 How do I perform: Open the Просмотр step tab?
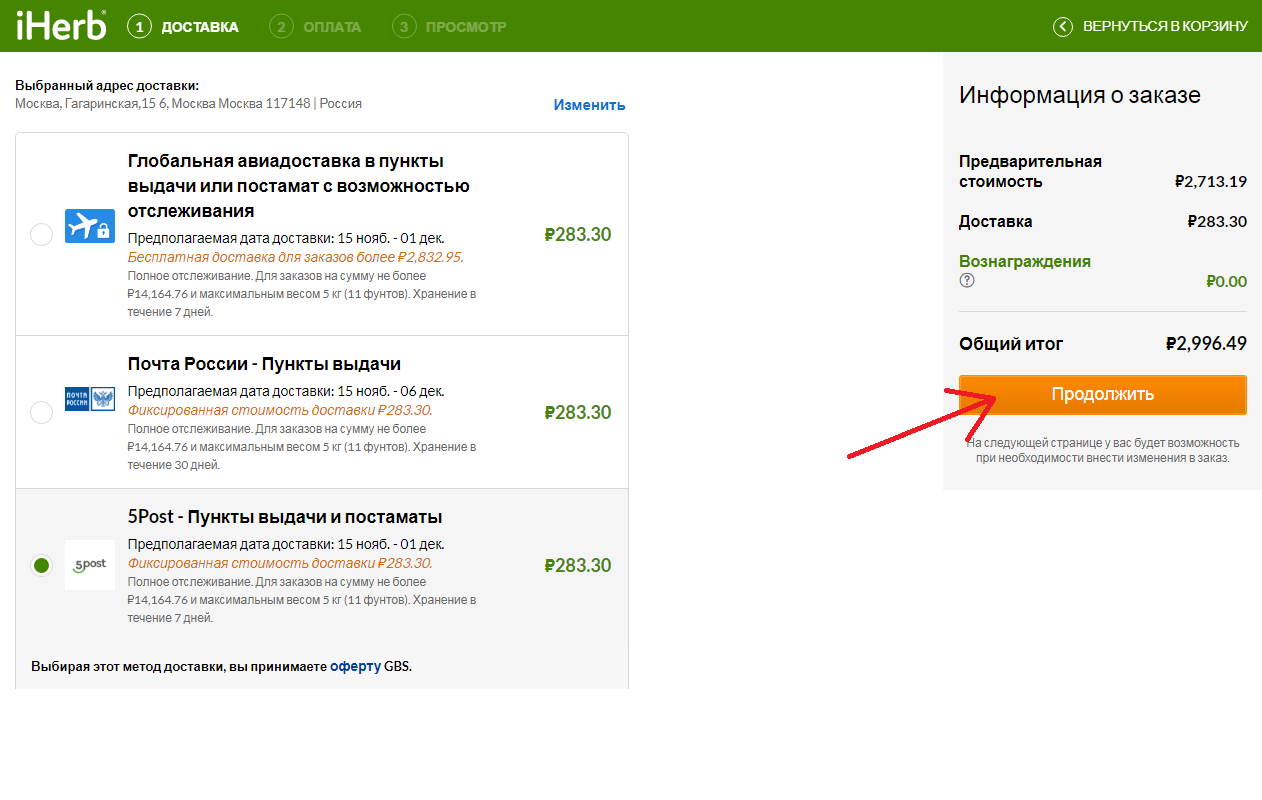click(466, 27)
